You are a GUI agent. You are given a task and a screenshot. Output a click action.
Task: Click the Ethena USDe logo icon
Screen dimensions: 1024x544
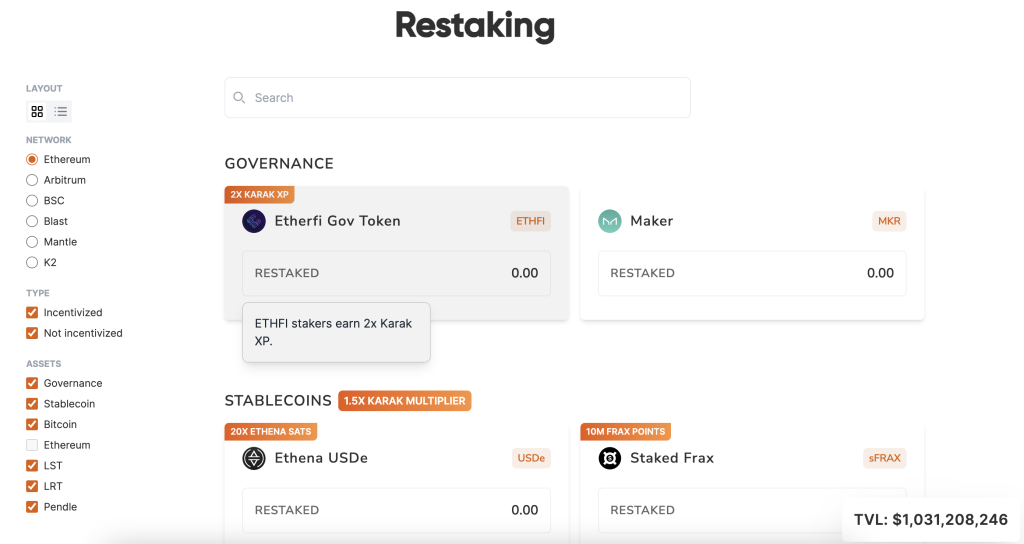coord(254,458)
